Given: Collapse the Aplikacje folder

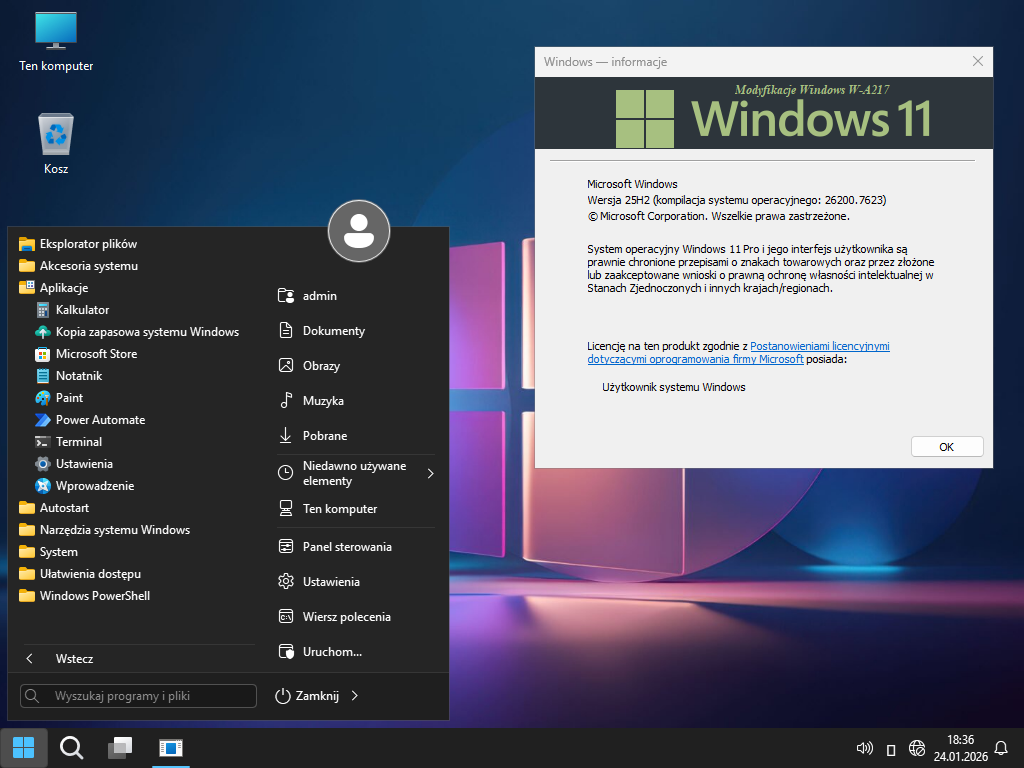Looking at the screenshot, I should point(64,288).
